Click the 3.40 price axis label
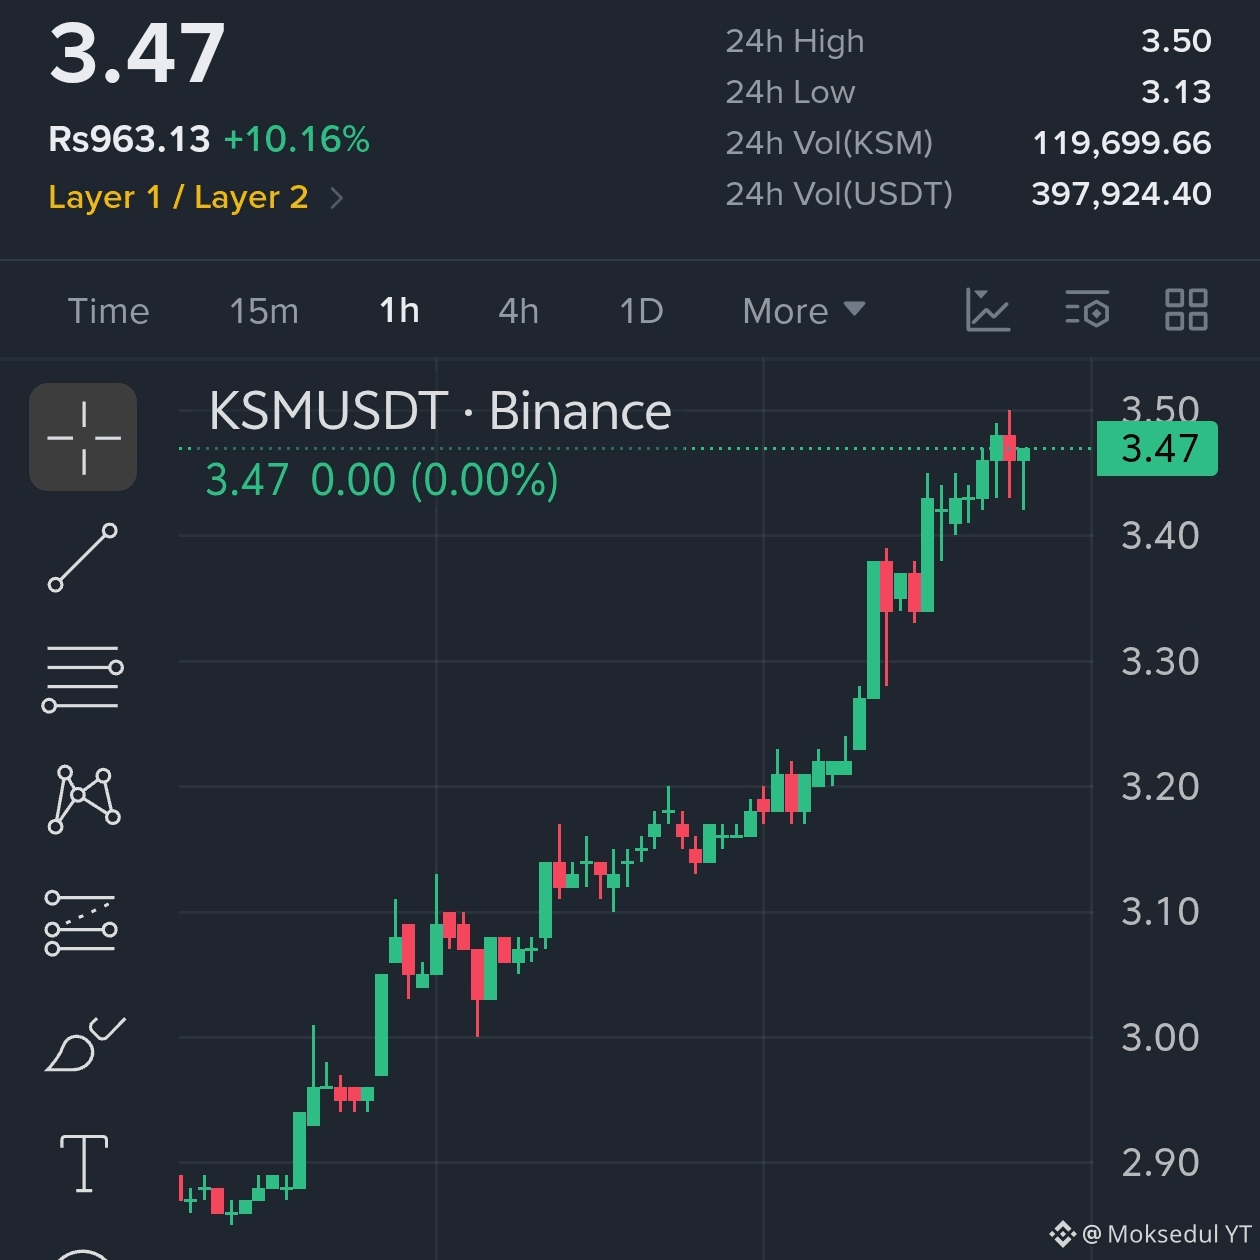The height and width of the screenshot is (1260, 1260). pos(1160,536)
